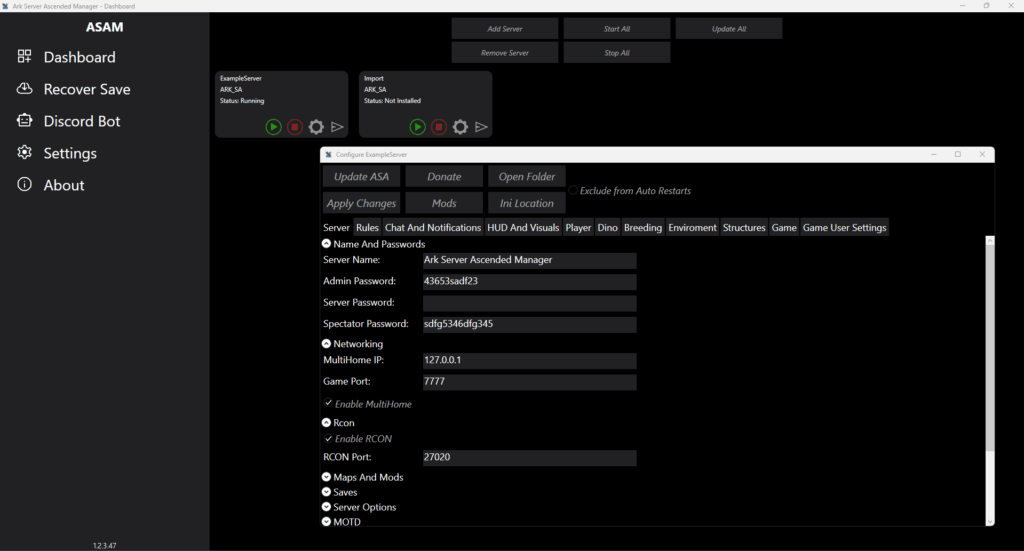The height and width of the screenshot is (551, 1024).
Task: Click main window title bar app icon
Action: [x=5, y=6]
